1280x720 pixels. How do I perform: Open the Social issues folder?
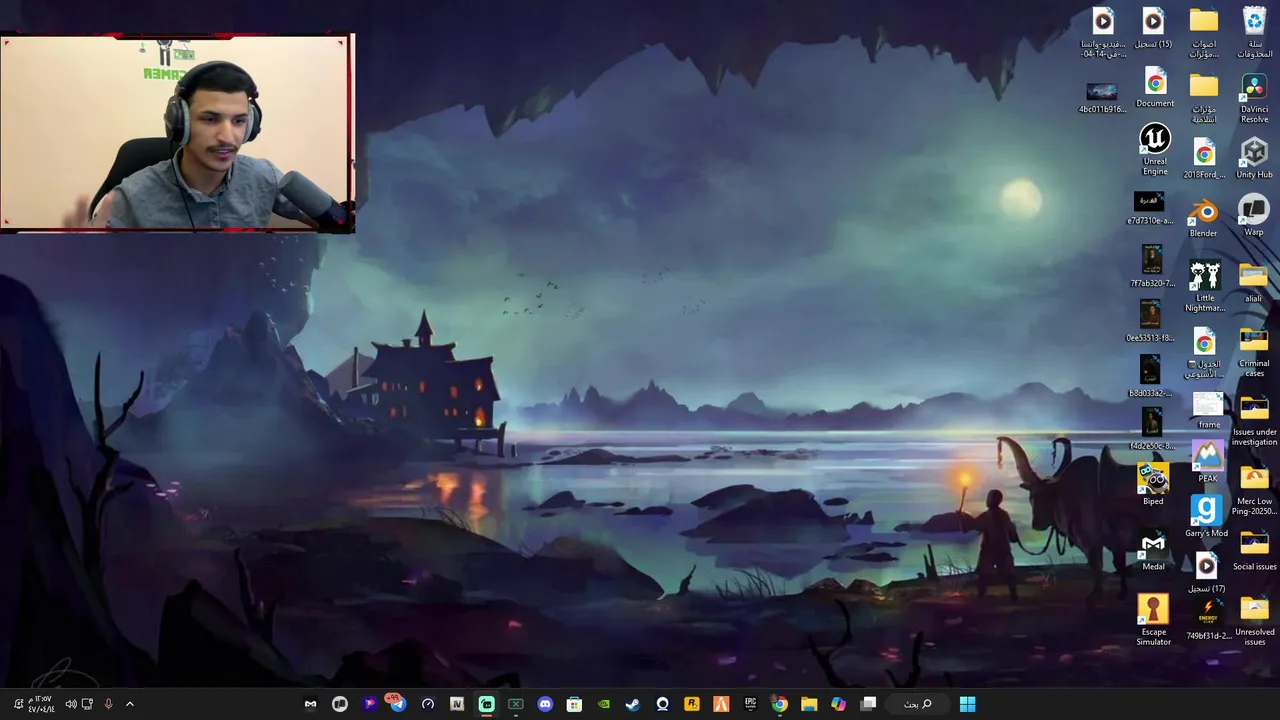[x=1254, y=550]
